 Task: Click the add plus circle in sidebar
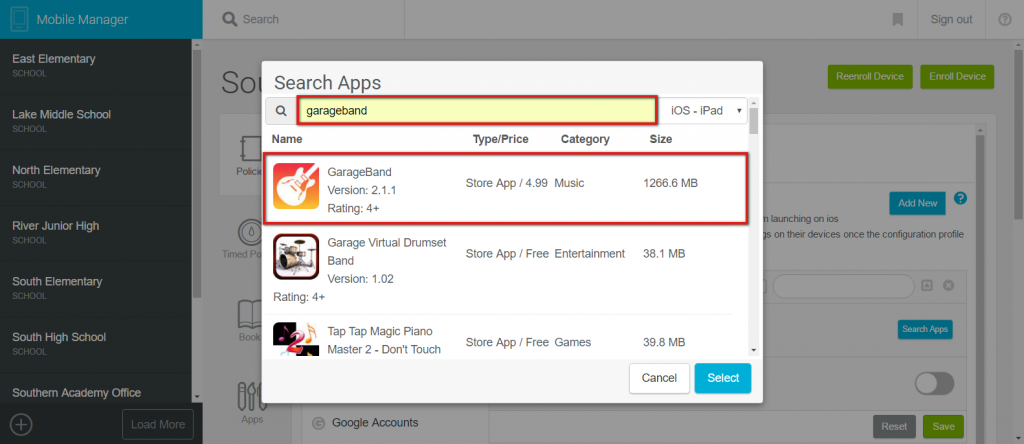point(21,424)
